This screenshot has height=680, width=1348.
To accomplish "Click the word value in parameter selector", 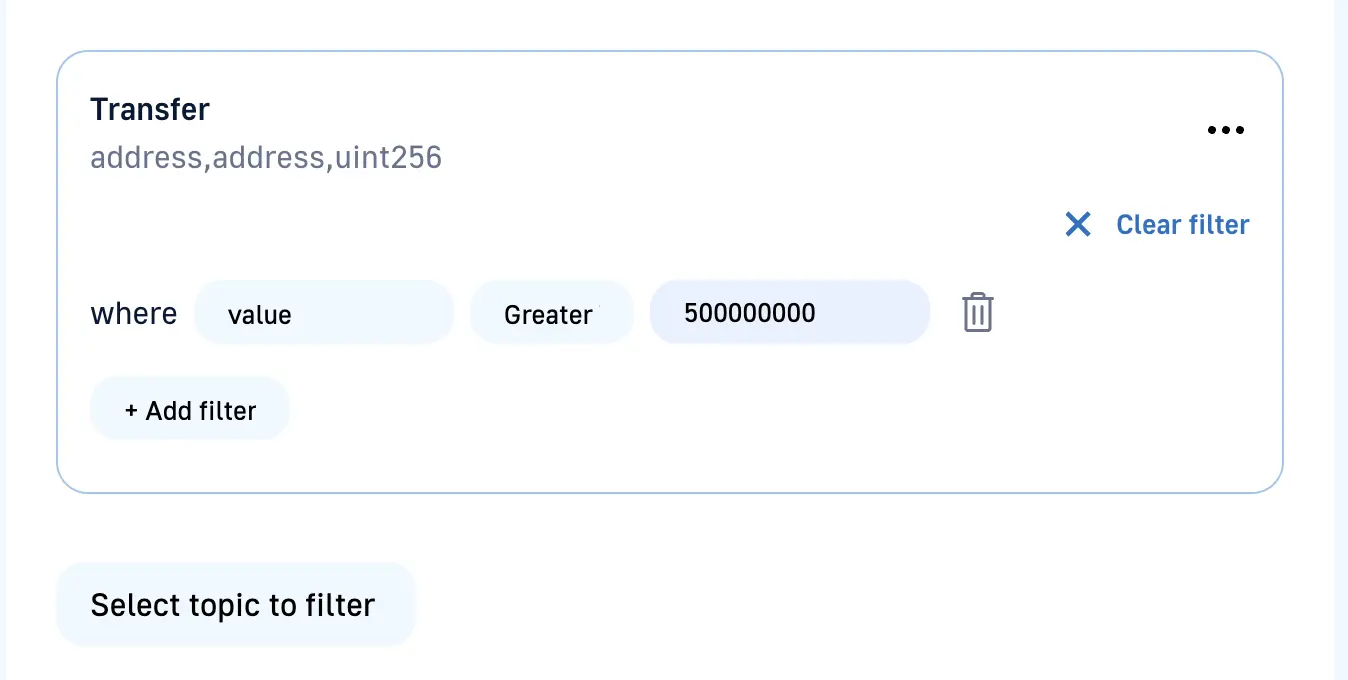I will [259, 314].
